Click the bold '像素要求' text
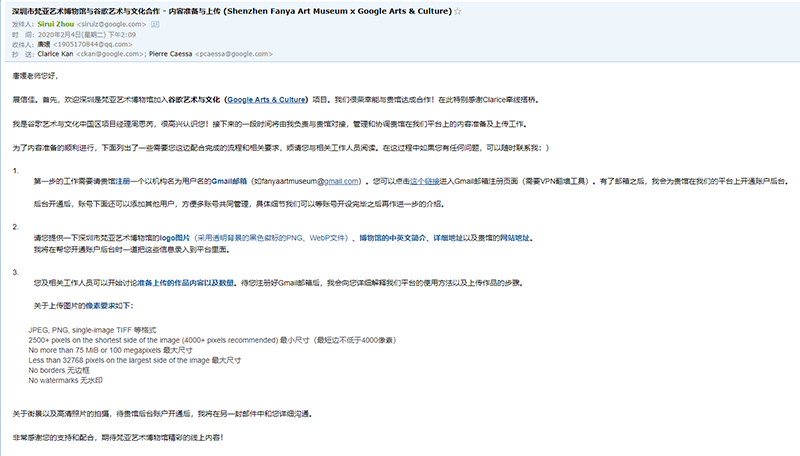800x456 pixels. pos(100,306)
